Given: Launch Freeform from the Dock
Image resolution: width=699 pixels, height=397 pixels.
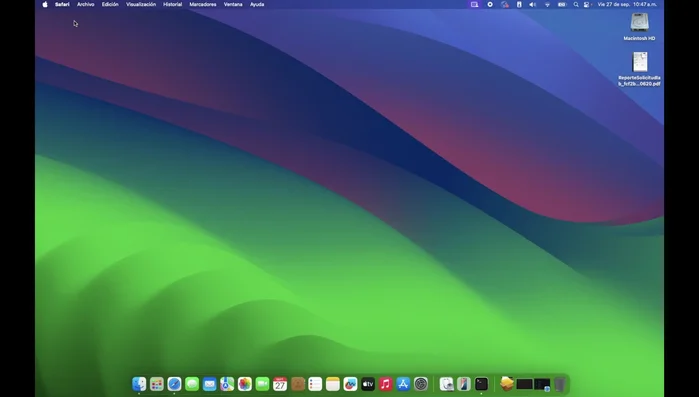Looking at the screenshot, I should click(x=350, y=384).
